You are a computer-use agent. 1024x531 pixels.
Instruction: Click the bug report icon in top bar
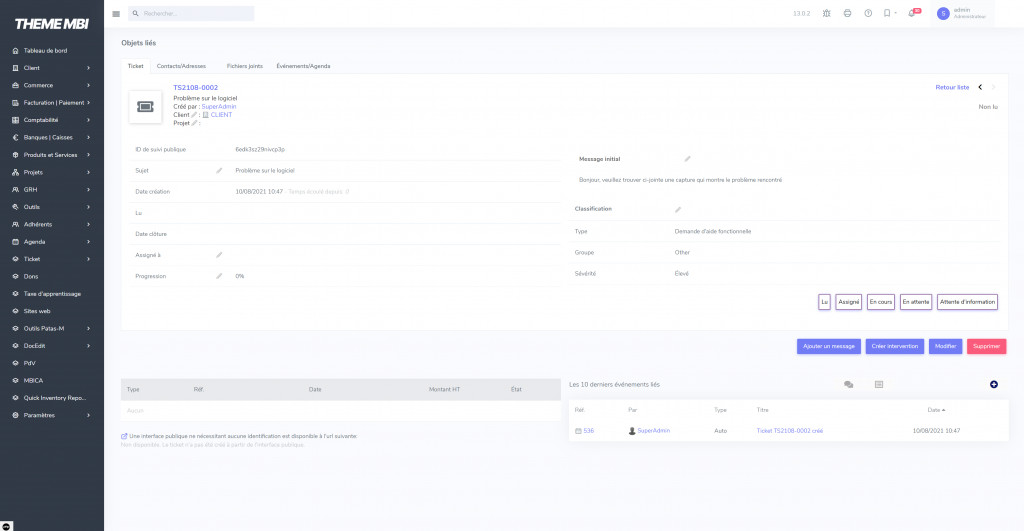click(827, 13)
